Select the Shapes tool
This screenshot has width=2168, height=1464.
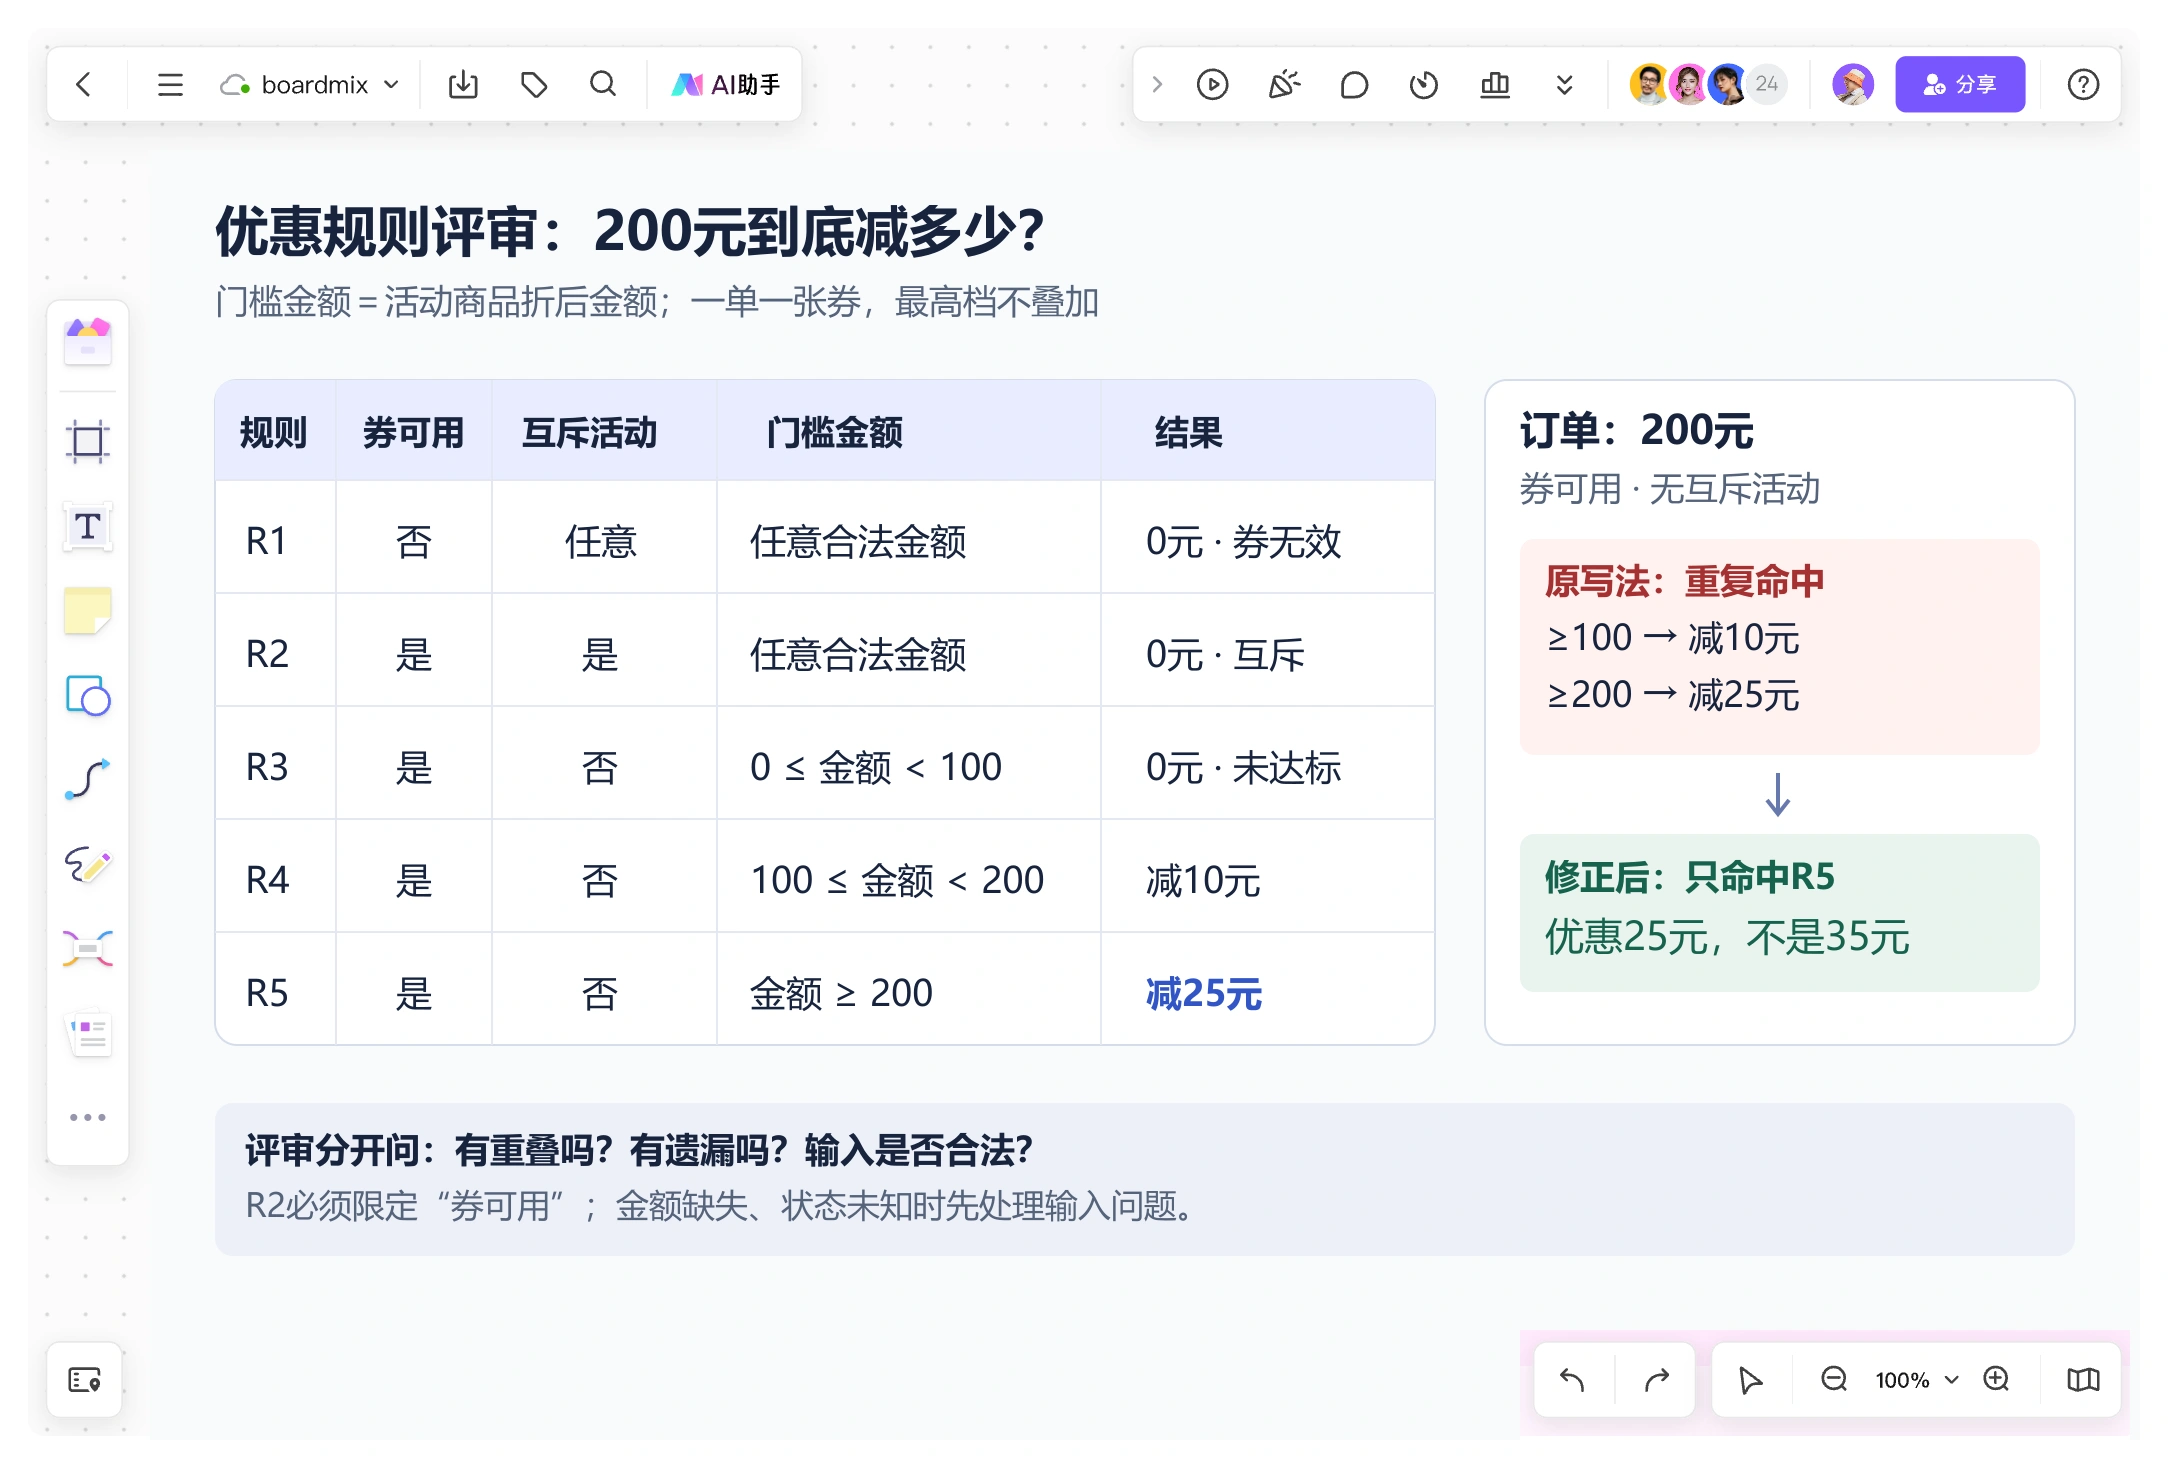tap(88, 696)
